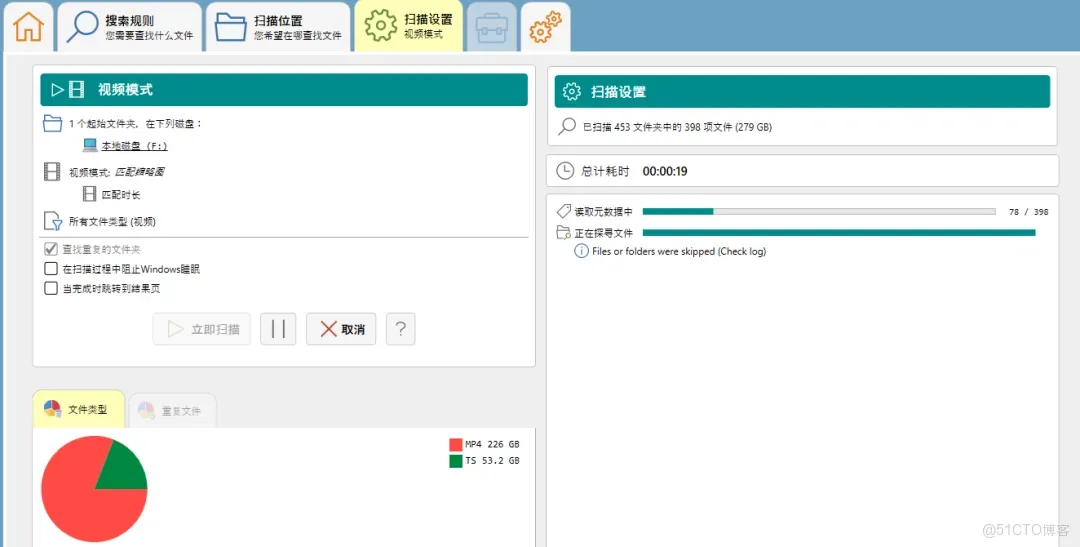Image resolution: width=1080 pixels, height=547 pixels.
Task: Click the computer icon beside 本地磁盘
Action: pos(90,145)
